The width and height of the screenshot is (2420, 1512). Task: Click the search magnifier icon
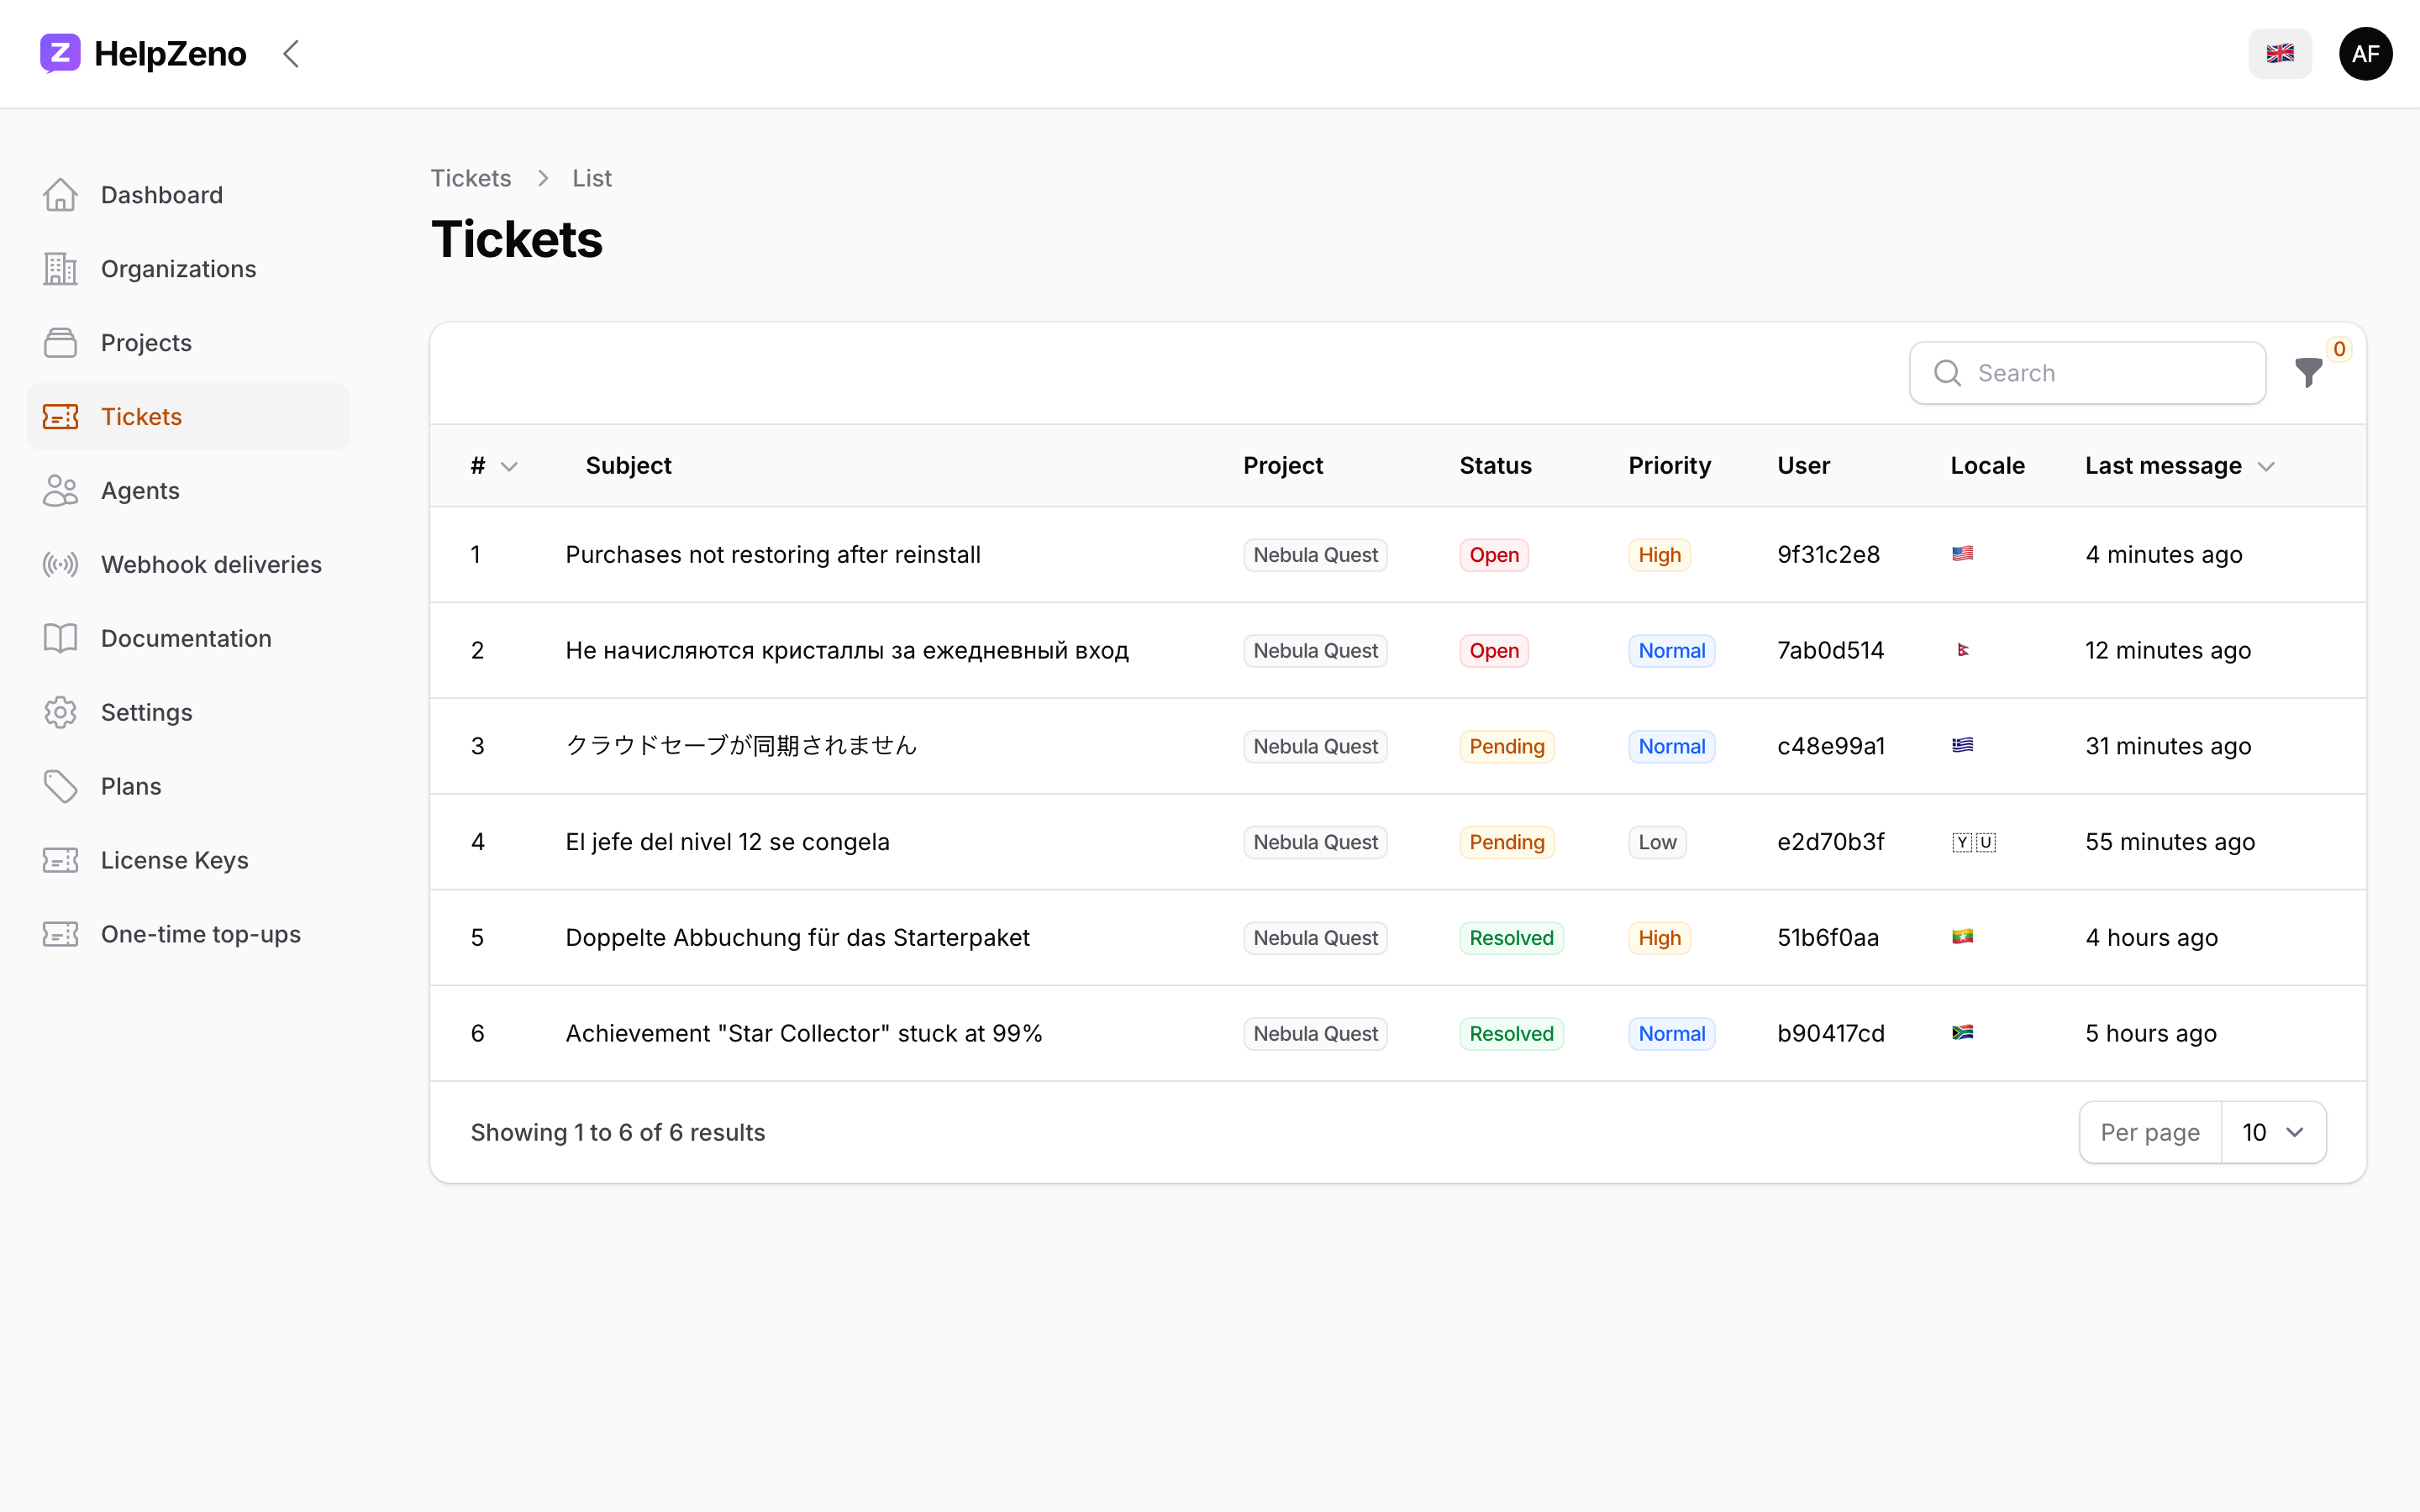(1947, 373)
